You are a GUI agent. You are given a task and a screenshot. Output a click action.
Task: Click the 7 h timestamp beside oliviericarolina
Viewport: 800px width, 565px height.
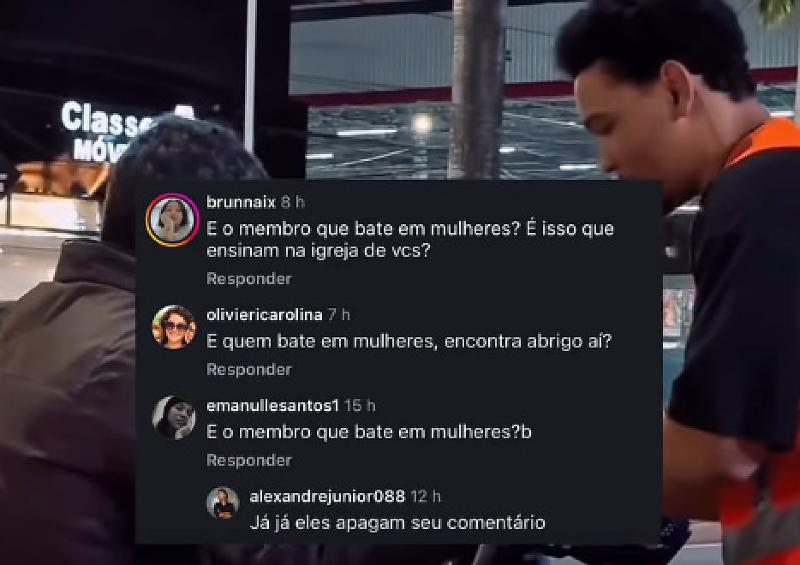tap(339, 315)
